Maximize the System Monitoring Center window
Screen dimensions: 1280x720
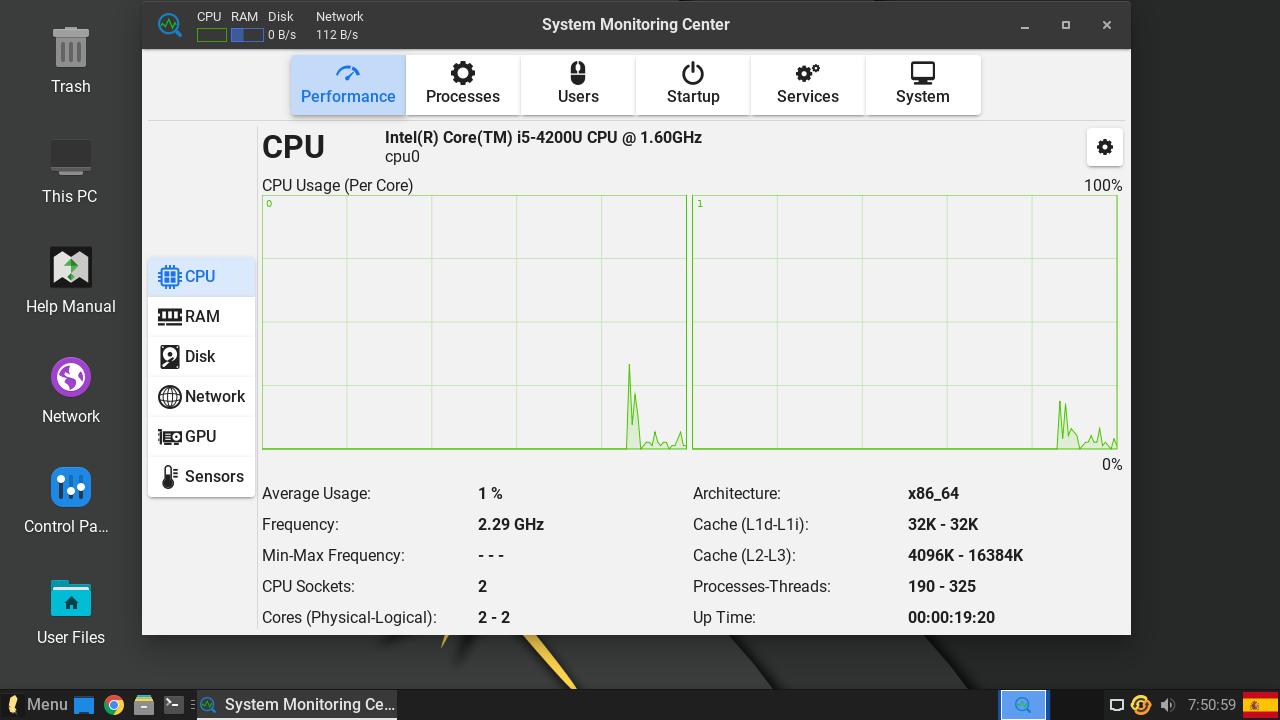pos(1066,25)
